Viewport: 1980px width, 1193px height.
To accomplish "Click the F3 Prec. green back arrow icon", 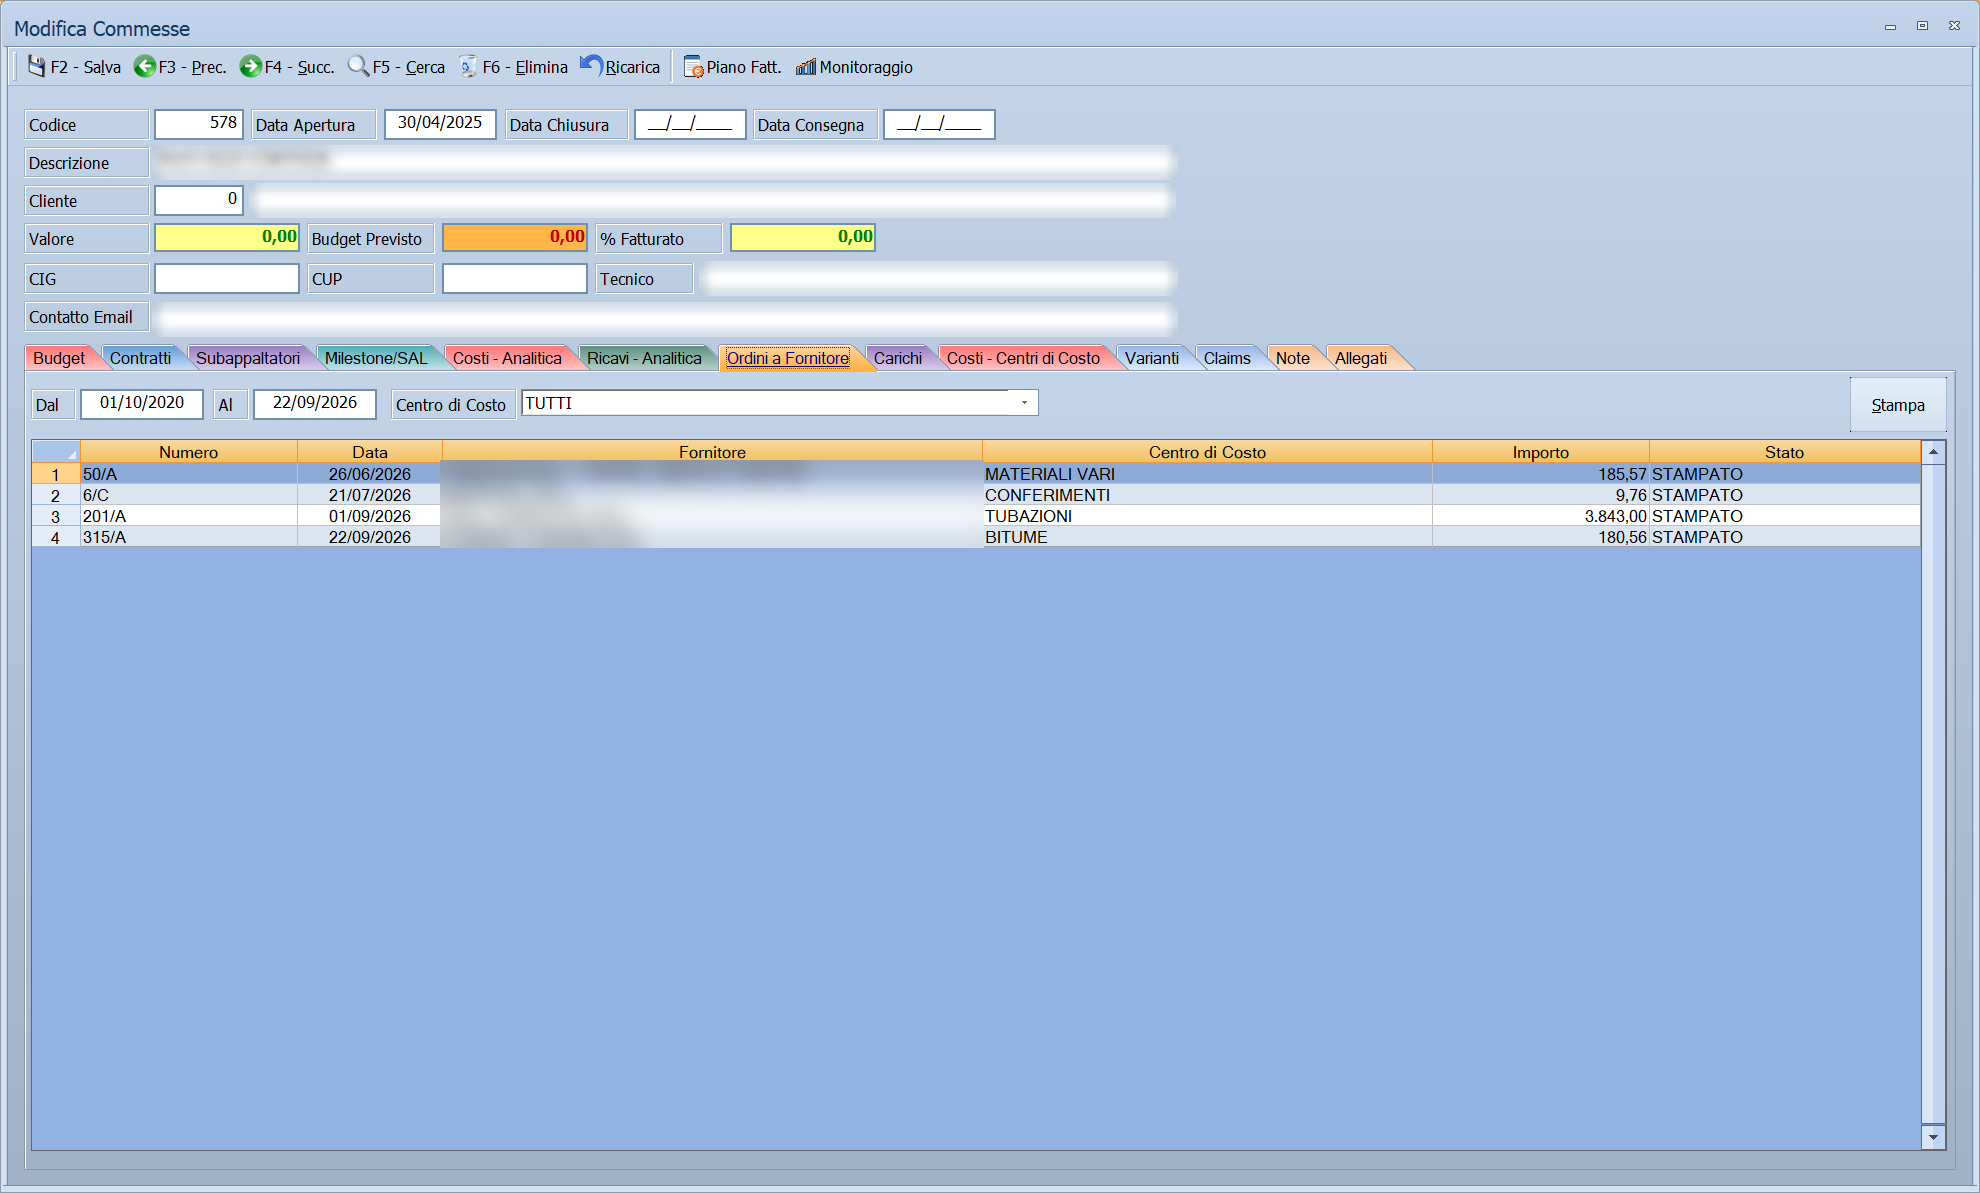I will 144,66.
